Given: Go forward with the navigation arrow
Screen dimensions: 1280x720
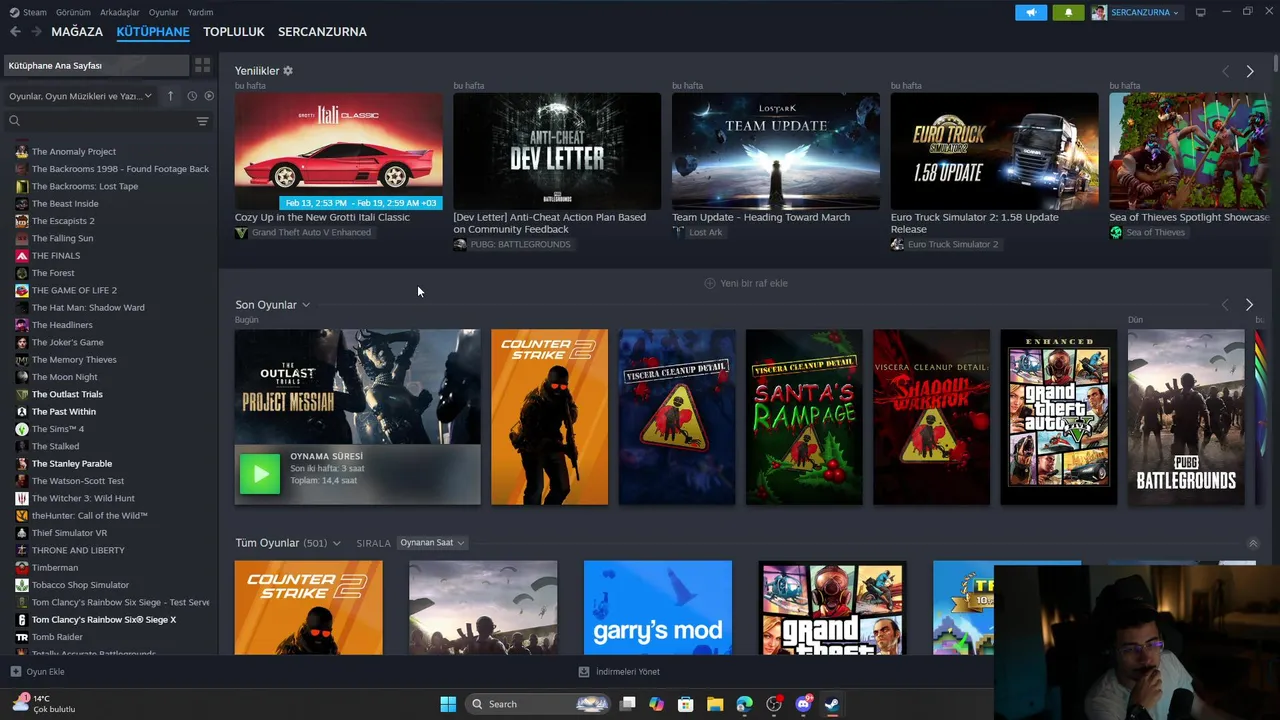Looking at the screenshot, I should [x=36, y=32].
